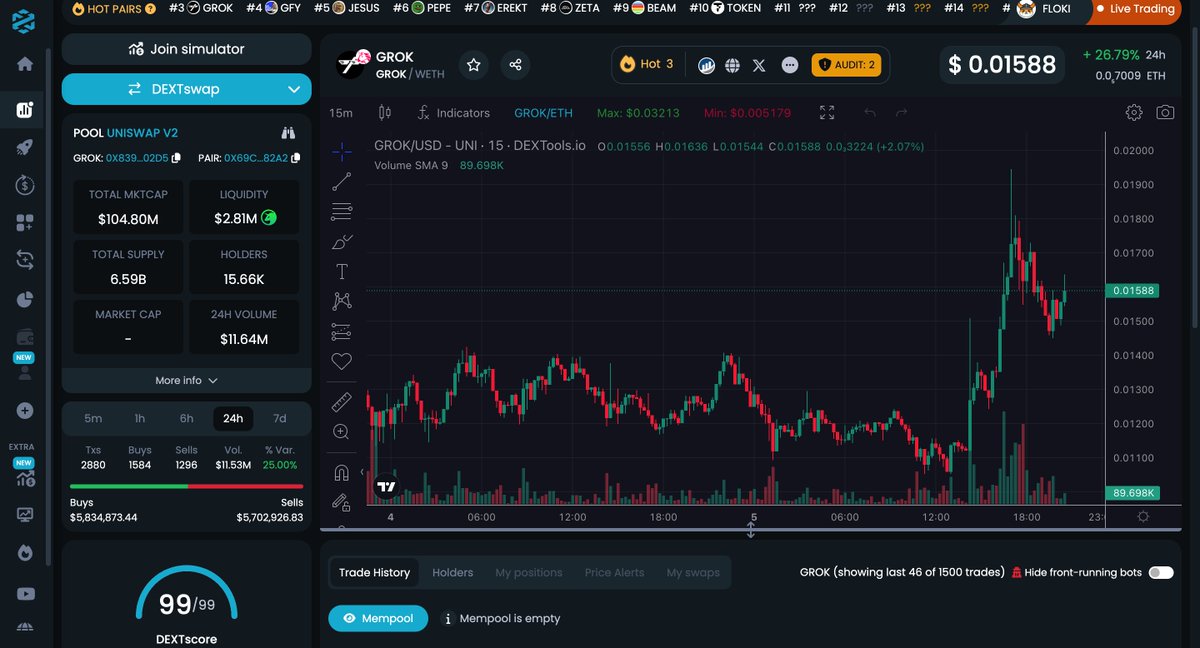Open the pie chart icon in the sidebar
This screenshot has width=1200, height=648.
coord(25,299)
